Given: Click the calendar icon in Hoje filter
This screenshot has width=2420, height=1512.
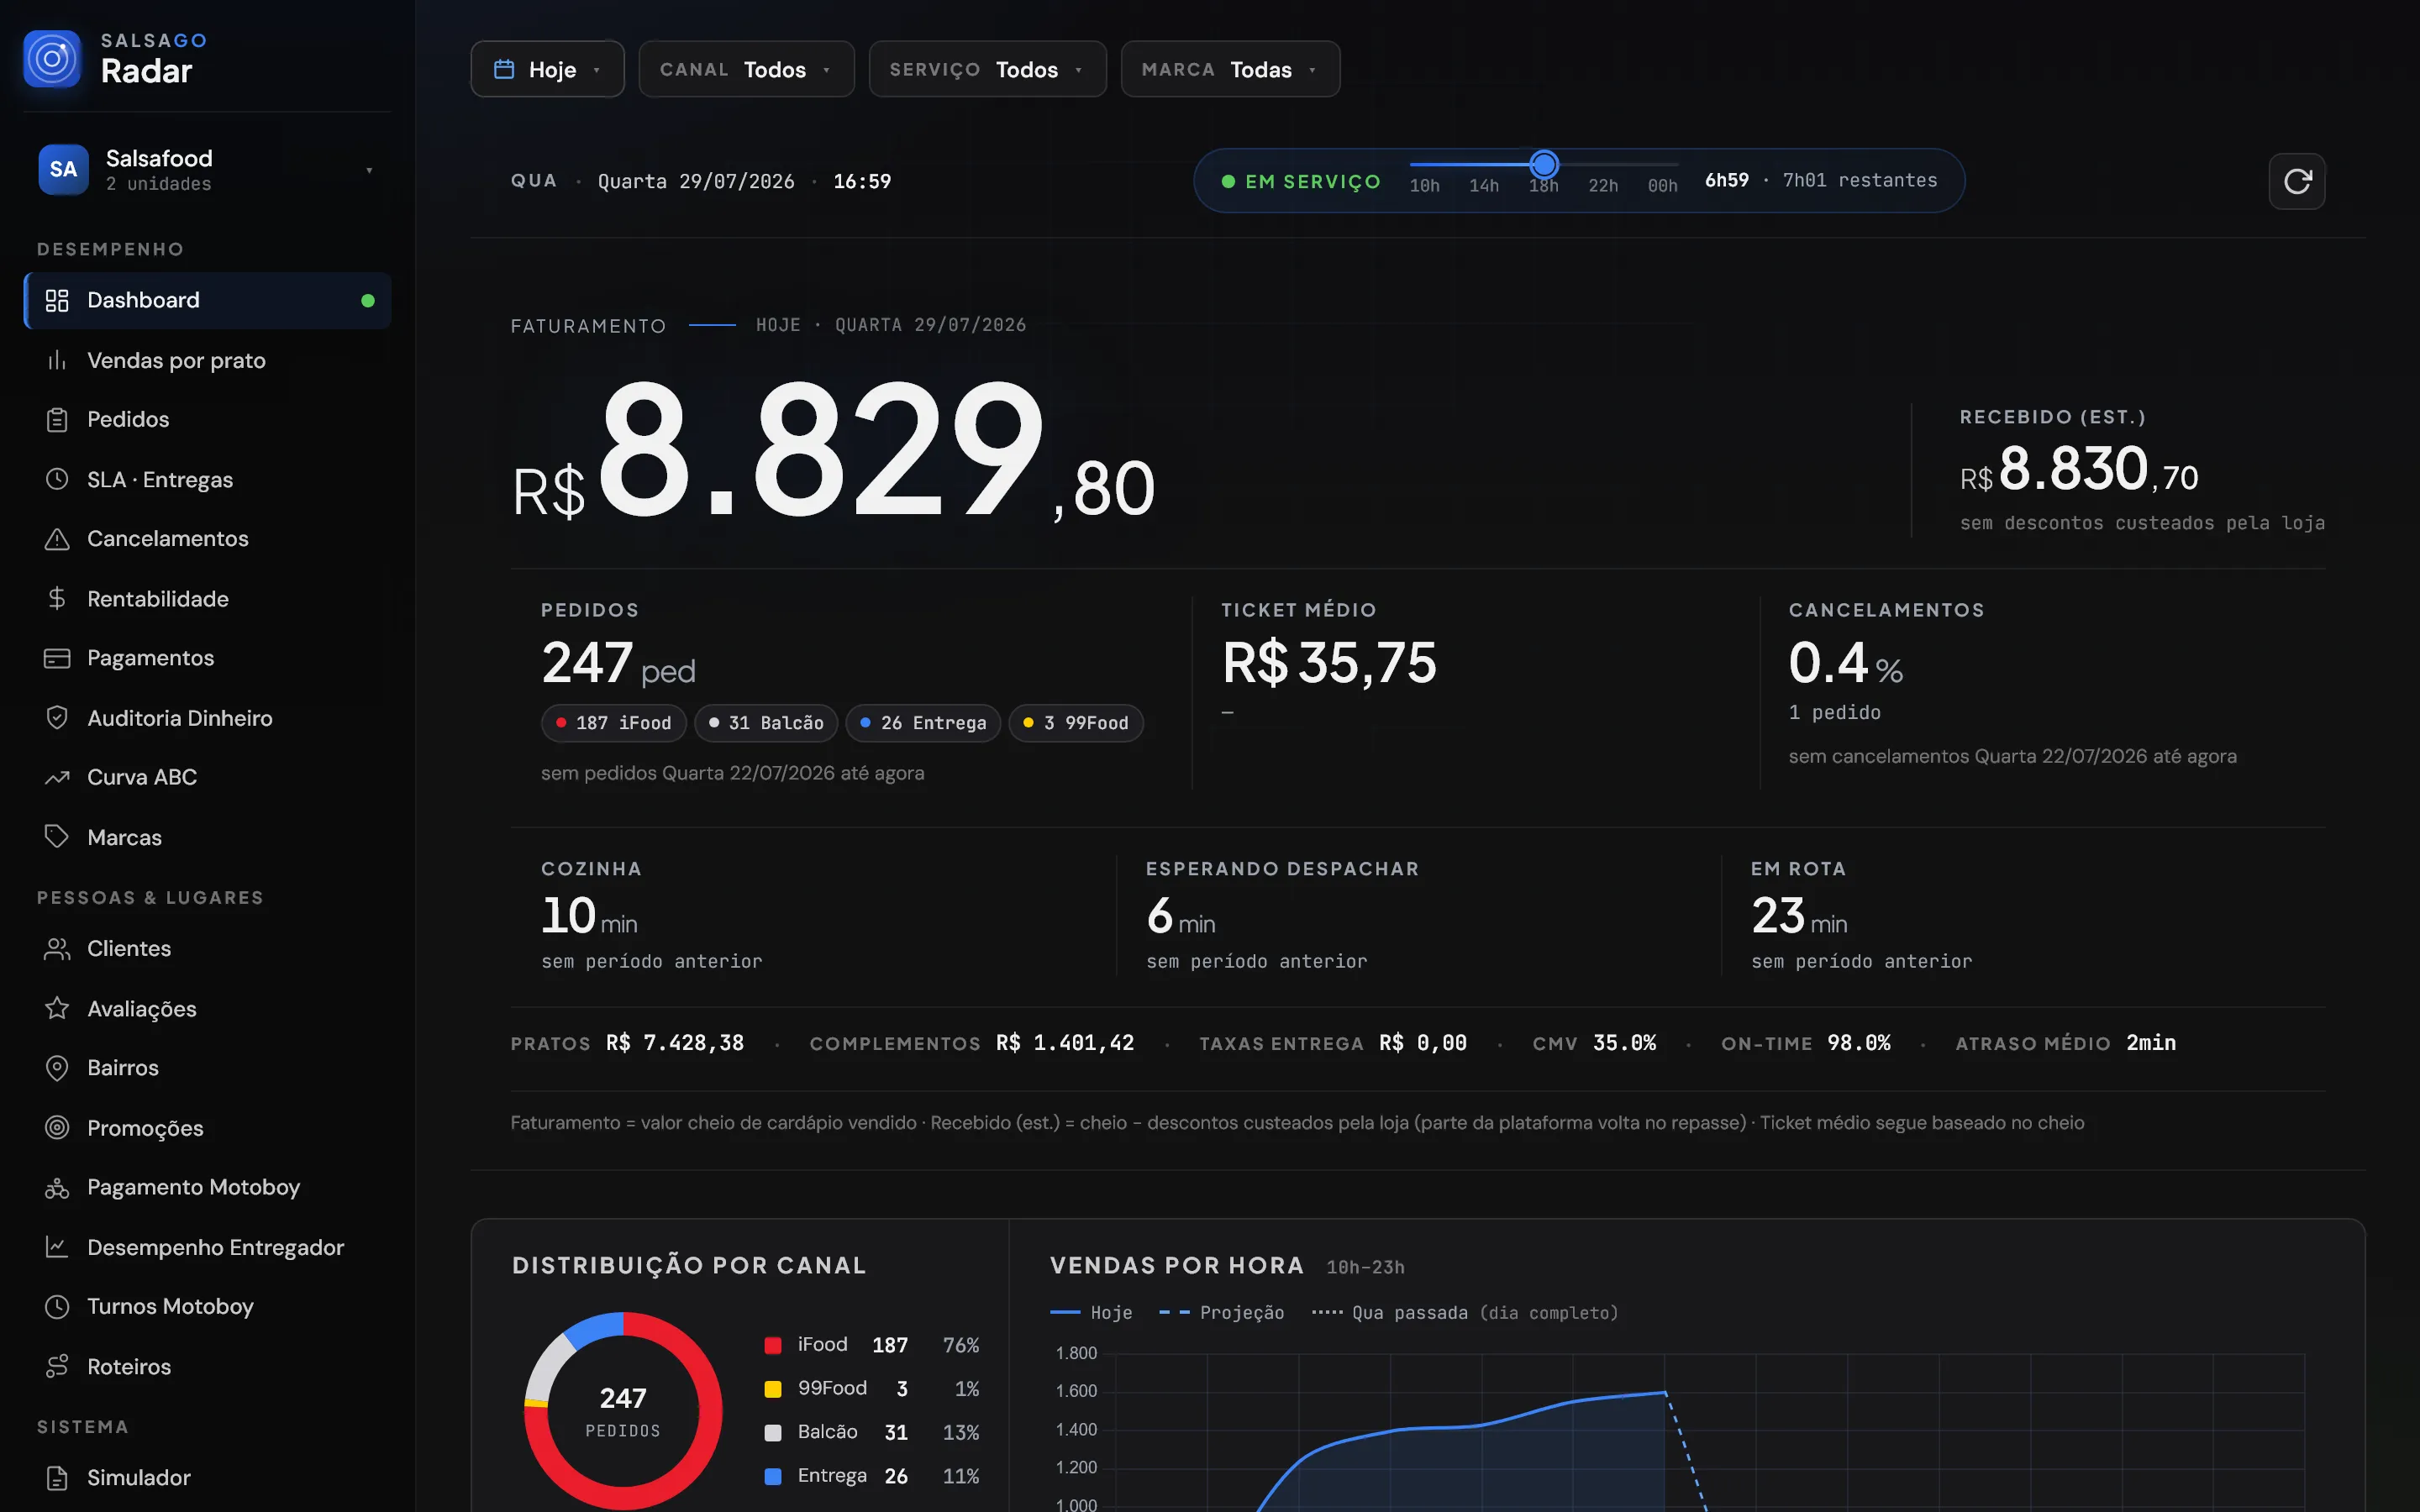Looking at the screenshot, I should 504,69.
